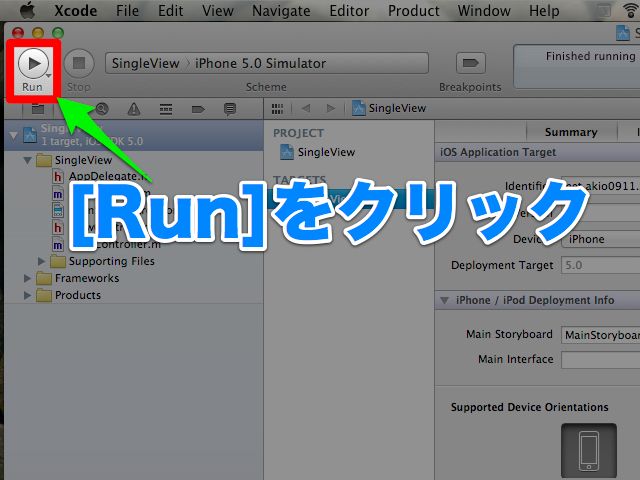The image size is (640, 480).
Task: Expand the Frameworks folder
Action: (x=27, y=278)
